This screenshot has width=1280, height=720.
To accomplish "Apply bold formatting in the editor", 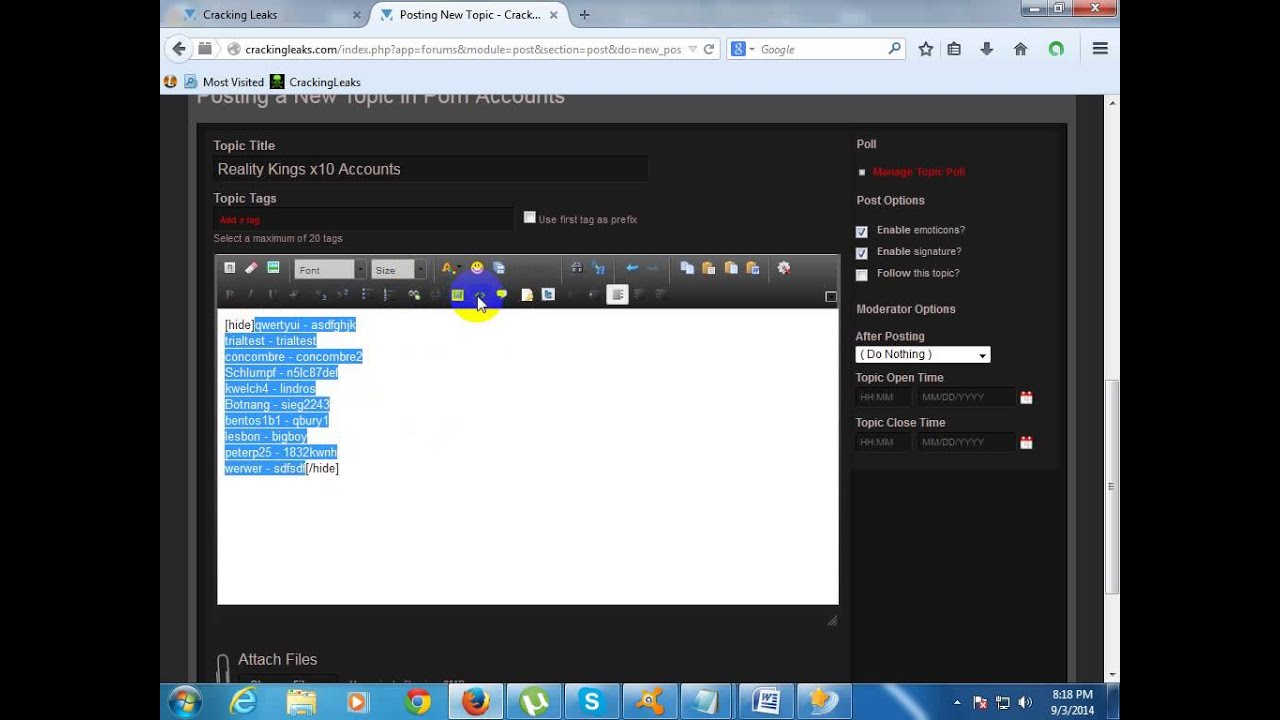I will tap(229, 294).
